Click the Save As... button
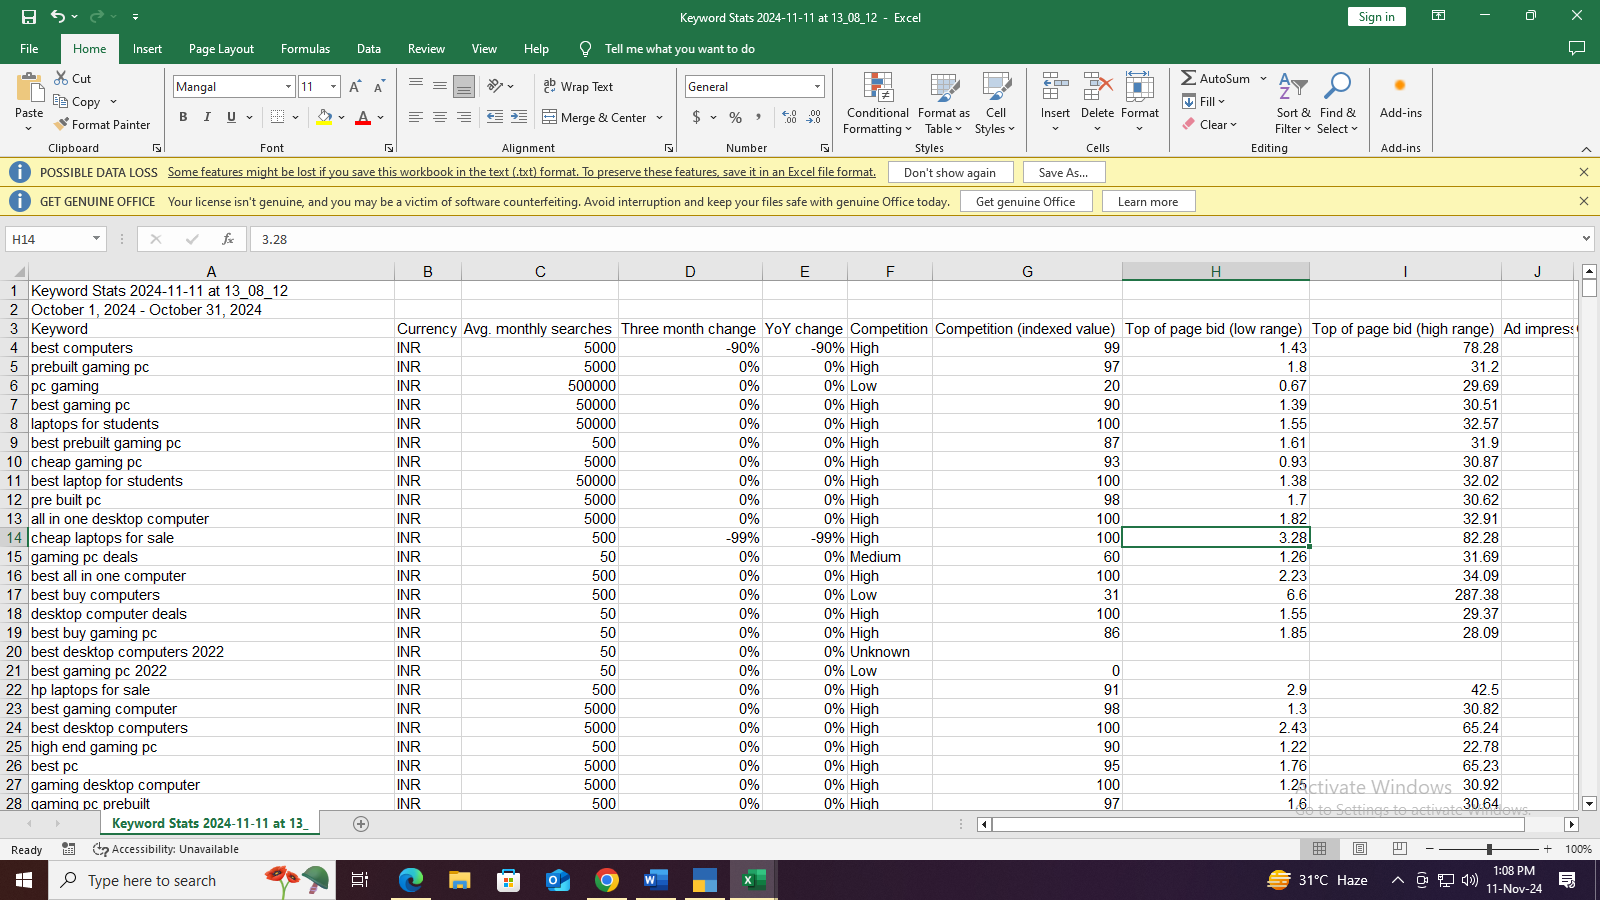Viewport: 1600px width, 900px height. (x=1062, y=172)
